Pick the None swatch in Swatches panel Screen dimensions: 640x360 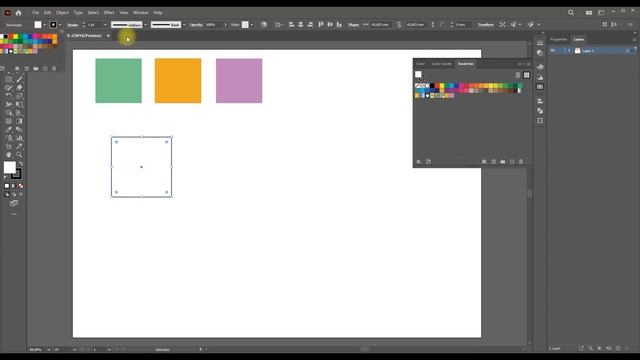click(418, 86)
